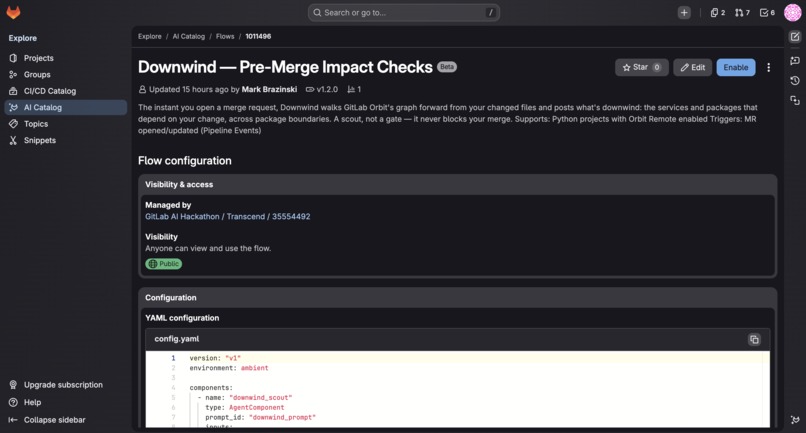Open Snippets in the sidebar
The image size is (806, 433).
click(x=65, y=140)
